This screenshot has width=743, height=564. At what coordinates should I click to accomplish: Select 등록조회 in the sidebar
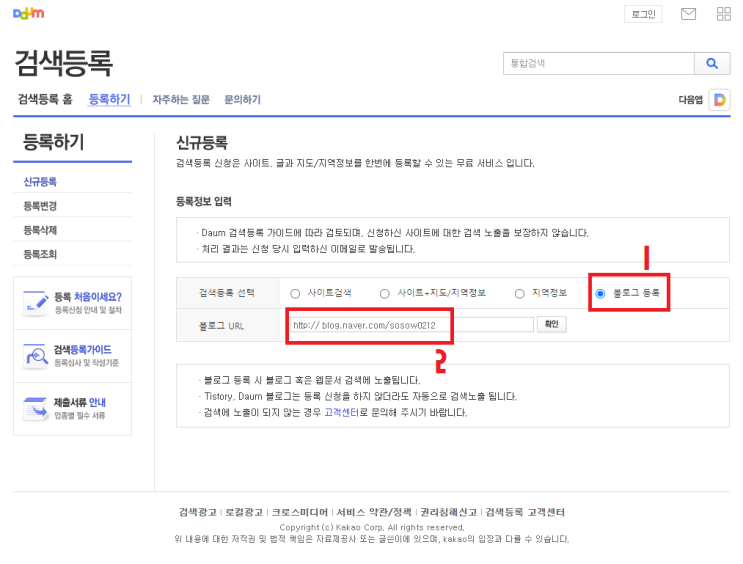point(40,254)
